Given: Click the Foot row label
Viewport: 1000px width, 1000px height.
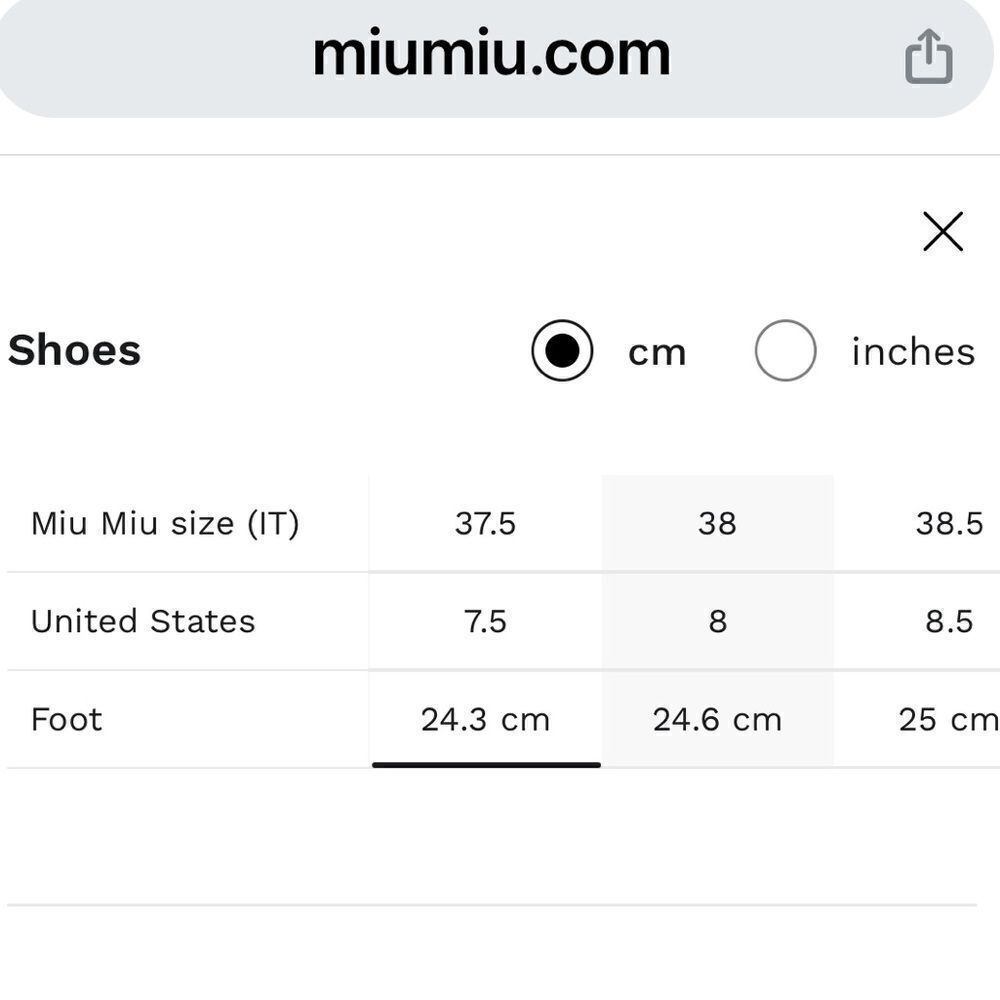Looking at the screenshot, I should point(66,719).
